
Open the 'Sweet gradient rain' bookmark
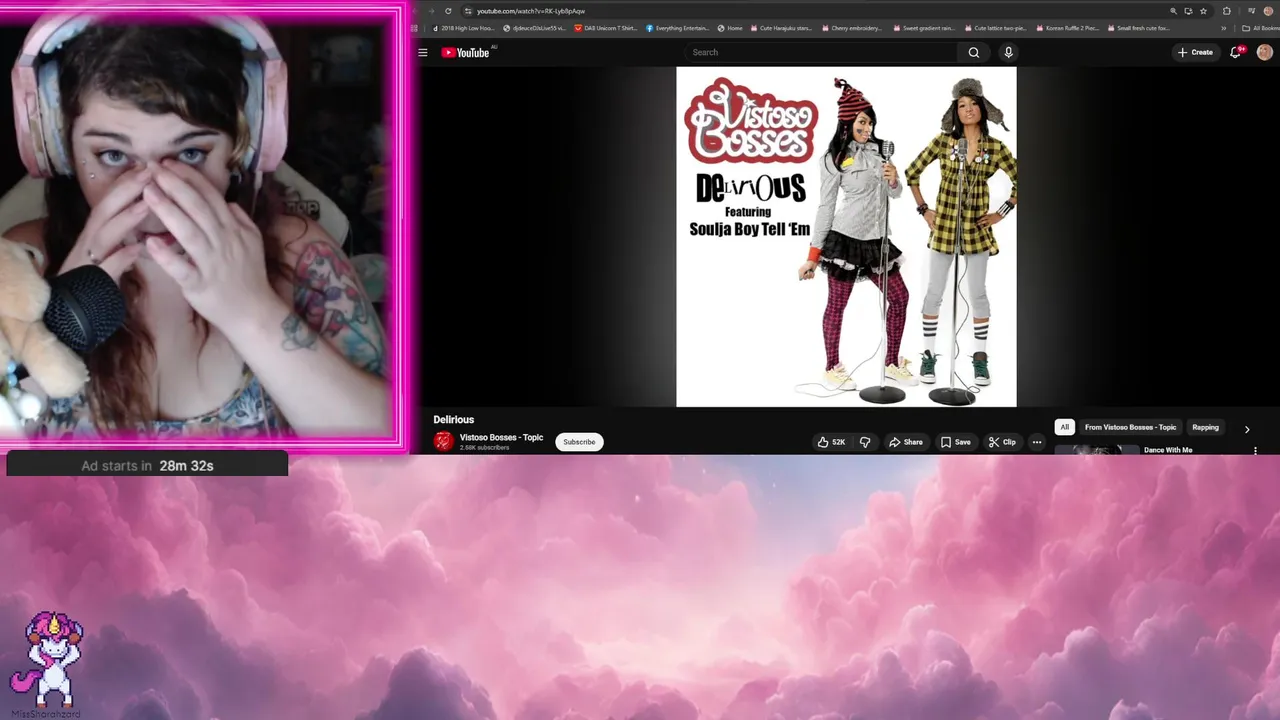[923, 28]
